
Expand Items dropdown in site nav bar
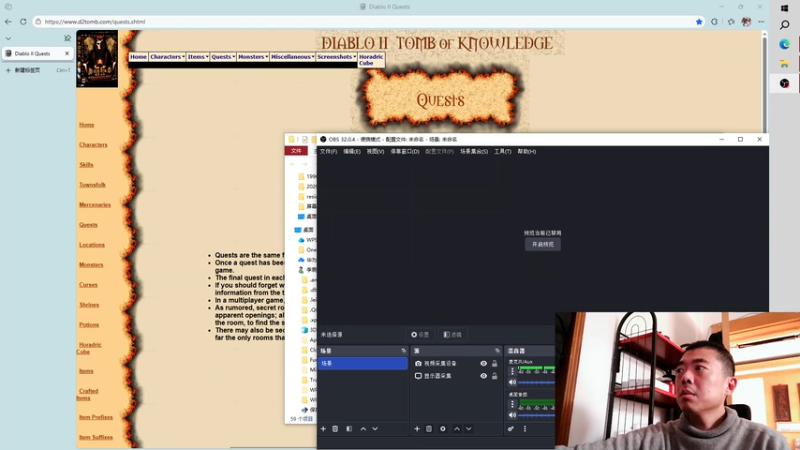coord(197,57)
